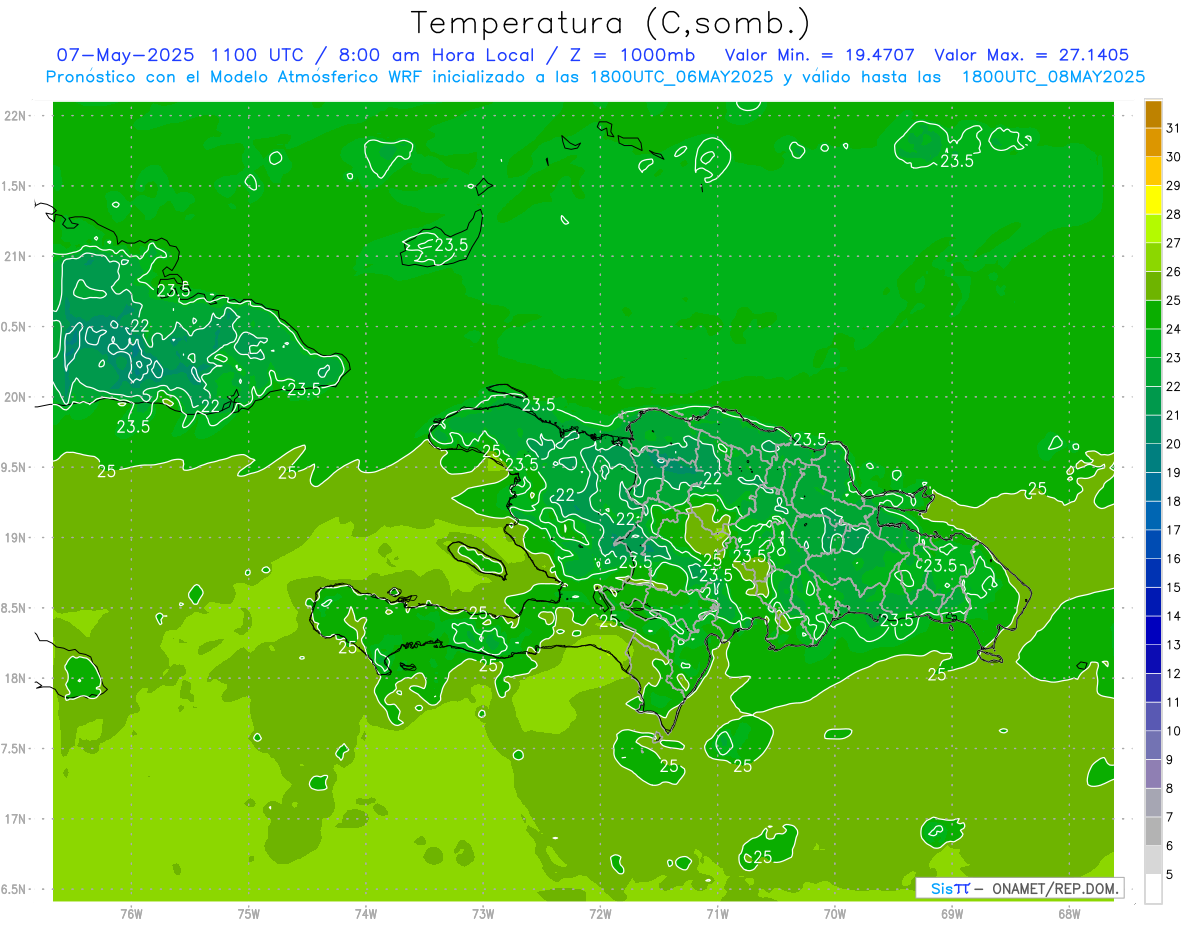
Task: Click the 21N latitude axis label
Action: [15, 256]
